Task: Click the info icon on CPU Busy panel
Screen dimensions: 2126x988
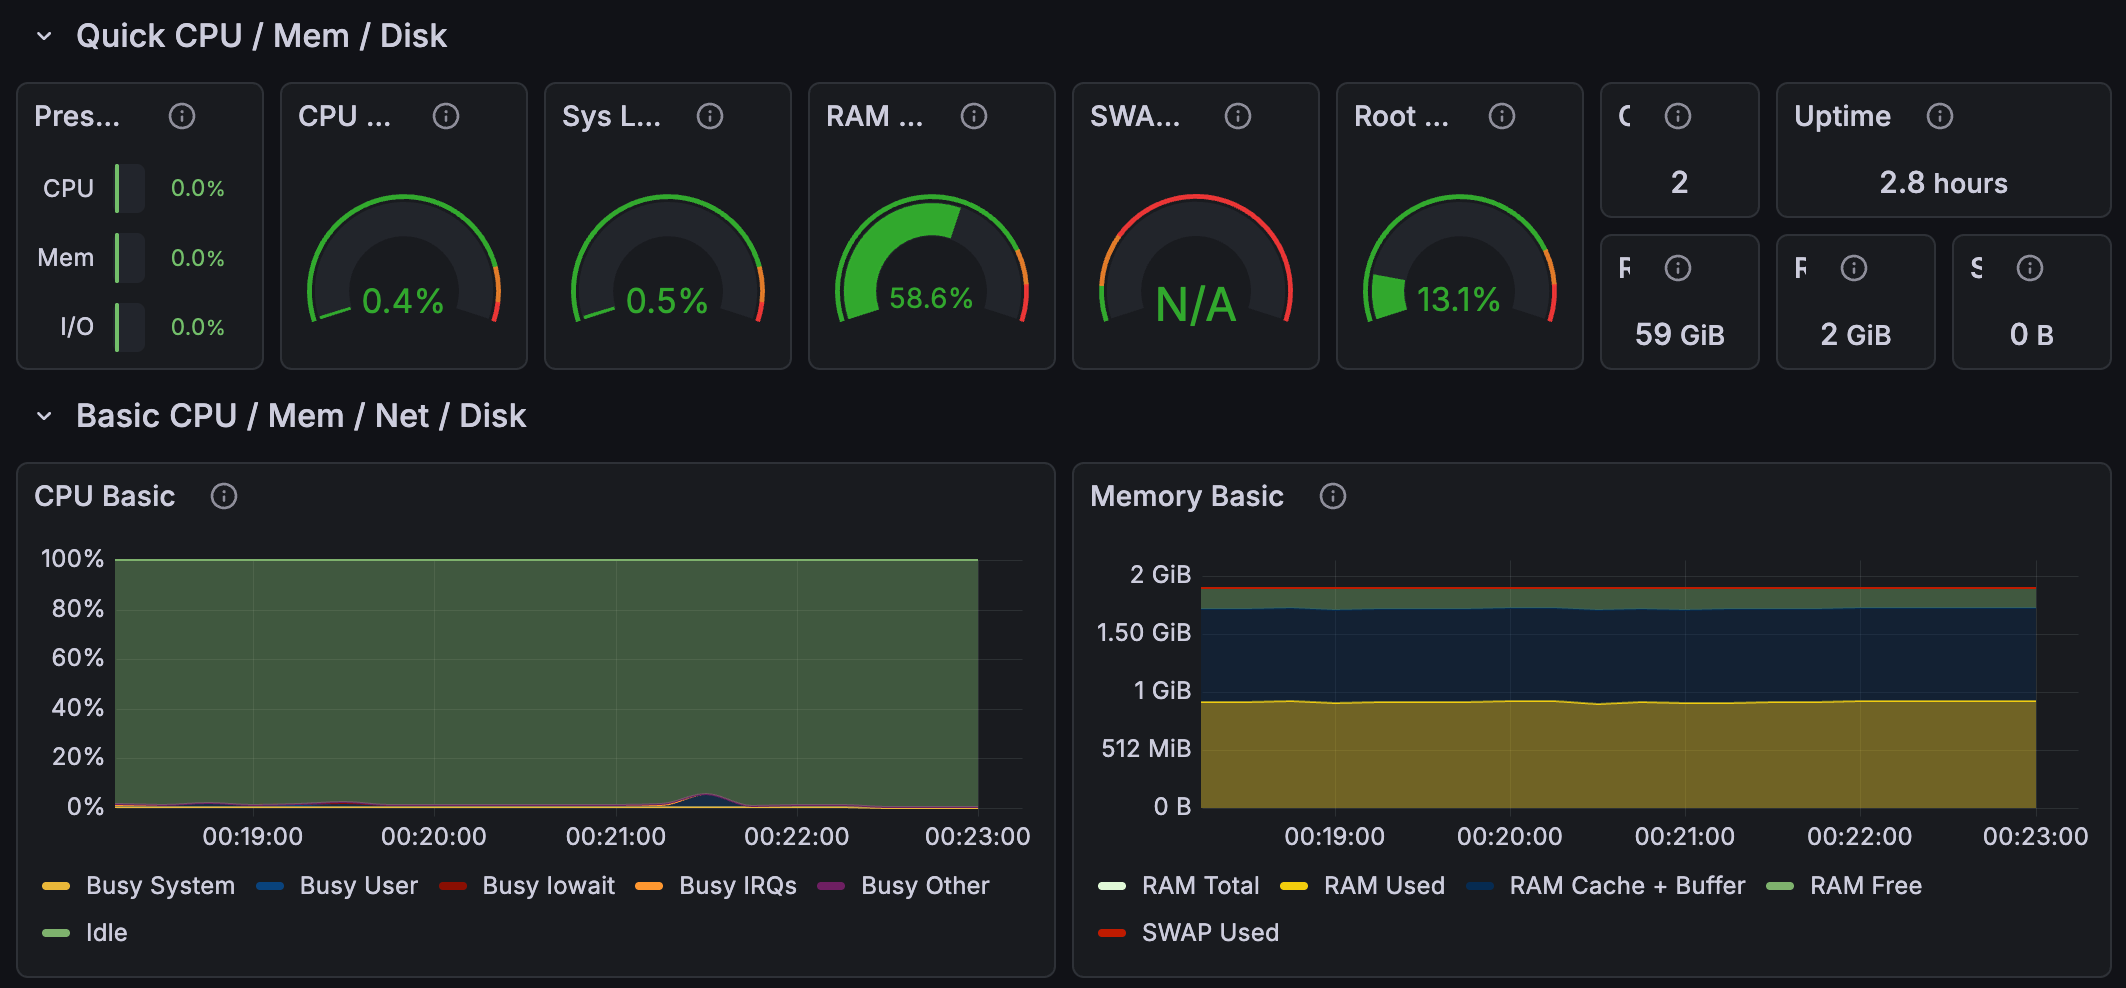Action: point(446,116)
